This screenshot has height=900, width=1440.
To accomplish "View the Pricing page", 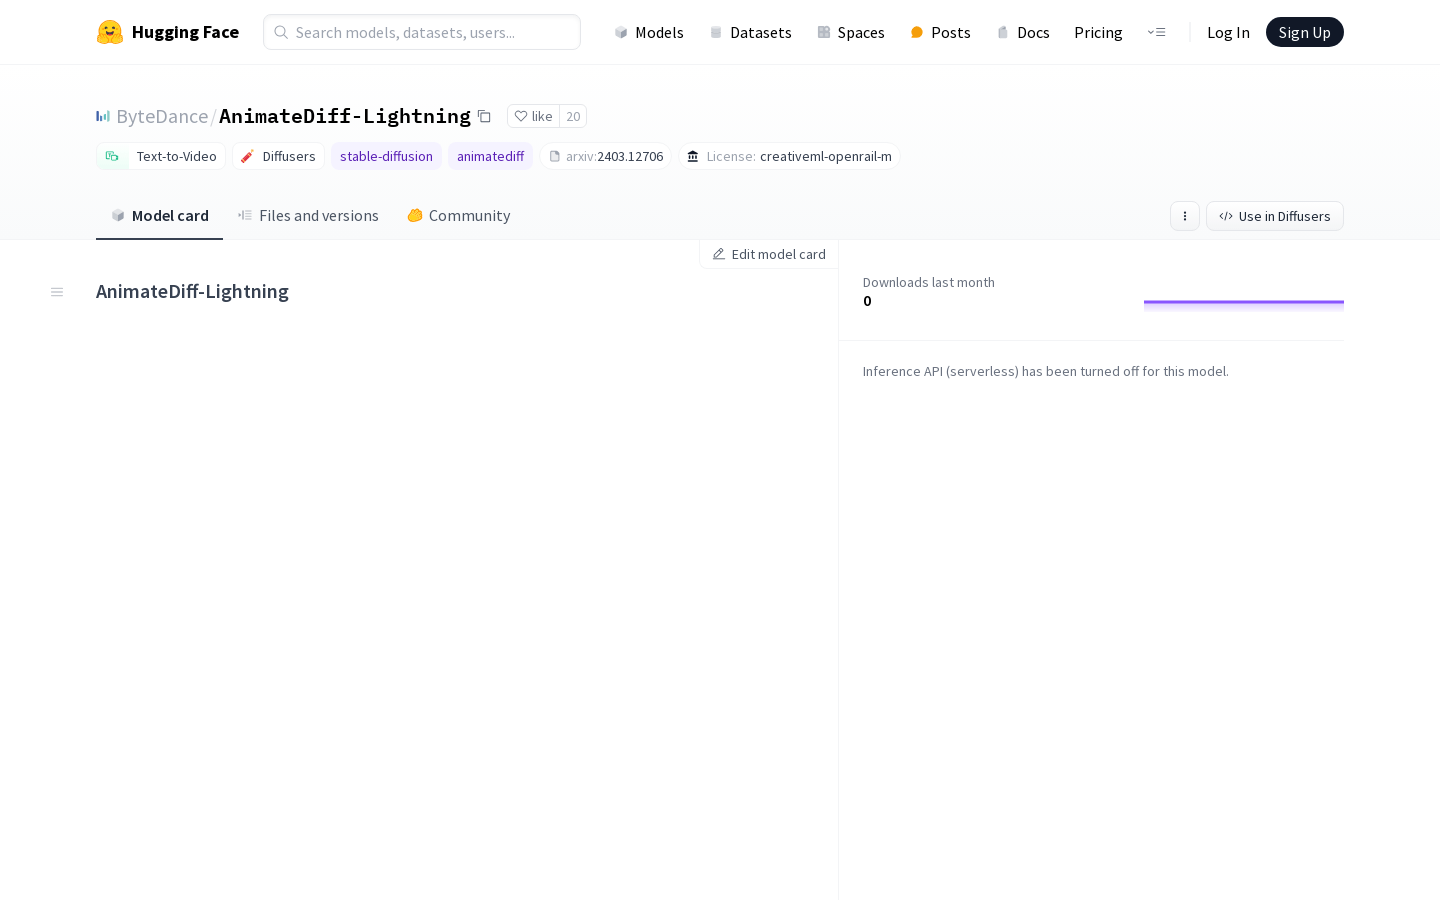I will coord(1098,32).
